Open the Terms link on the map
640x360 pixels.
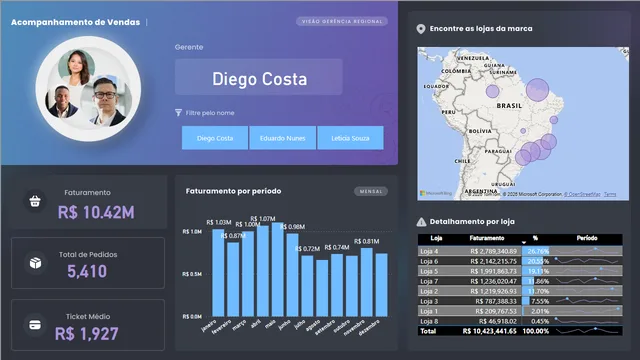coord(610,194)
